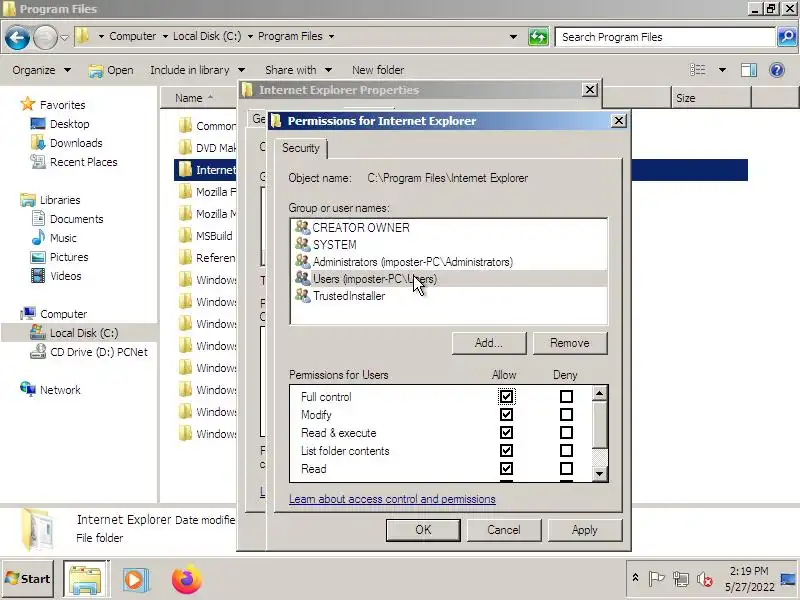Screen dimensions: 800x600
Task: Uncheck Allow for Modify permission
Action: click(x=506, y=414)
